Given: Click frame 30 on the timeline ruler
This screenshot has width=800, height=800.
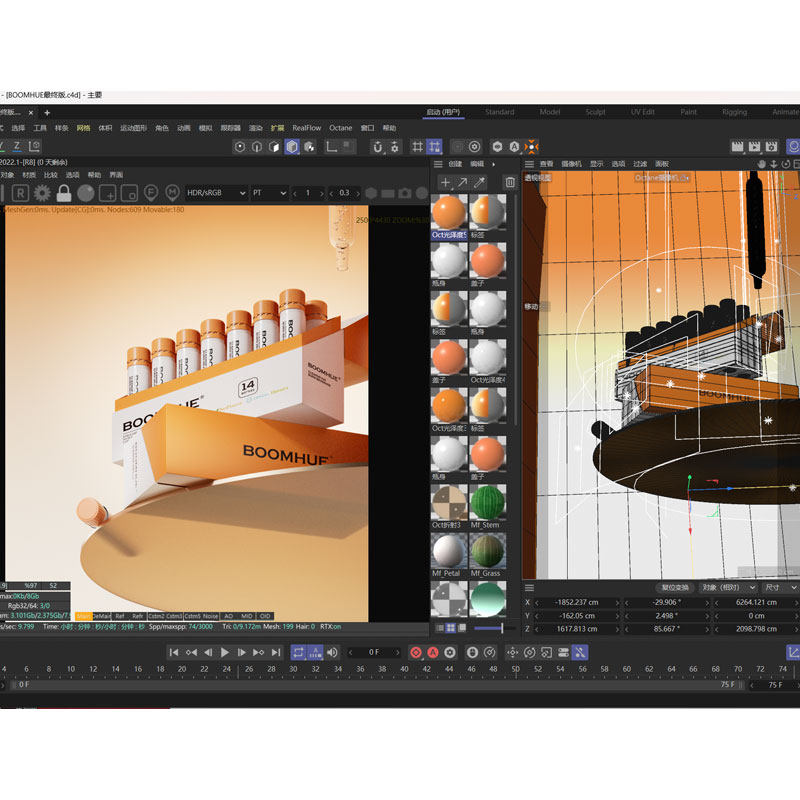Looking at the screenshot, I should 293,669.
